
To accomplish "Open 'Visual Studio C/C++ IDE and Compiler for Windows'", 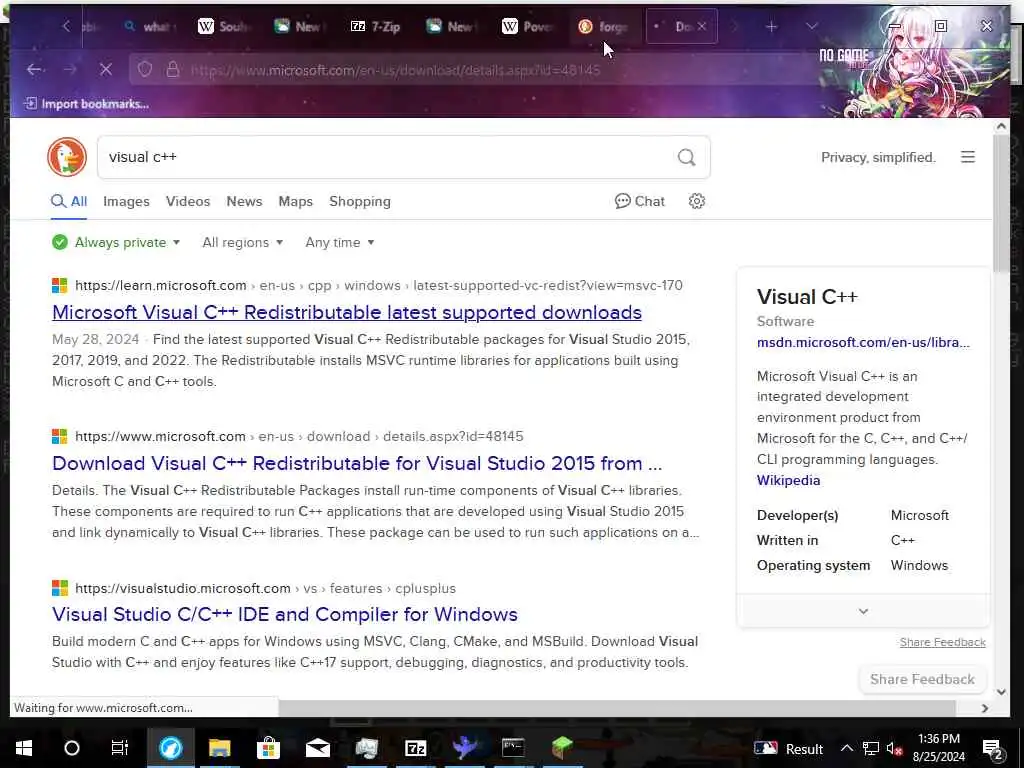I will coord(285,614).
